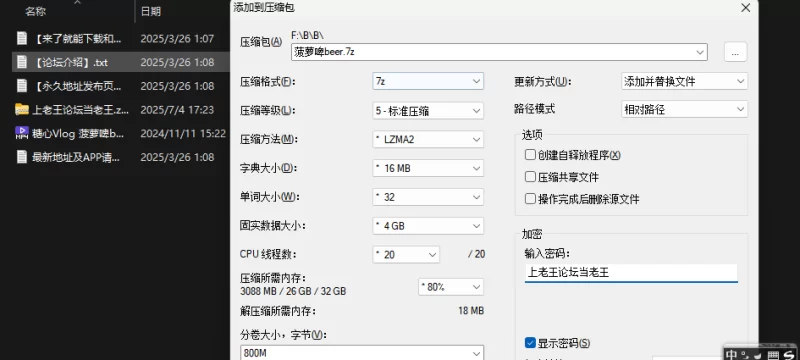Open the 压缩格式 7z dropdown
This screenshot has height=360, width=800.
click(428, 81)
